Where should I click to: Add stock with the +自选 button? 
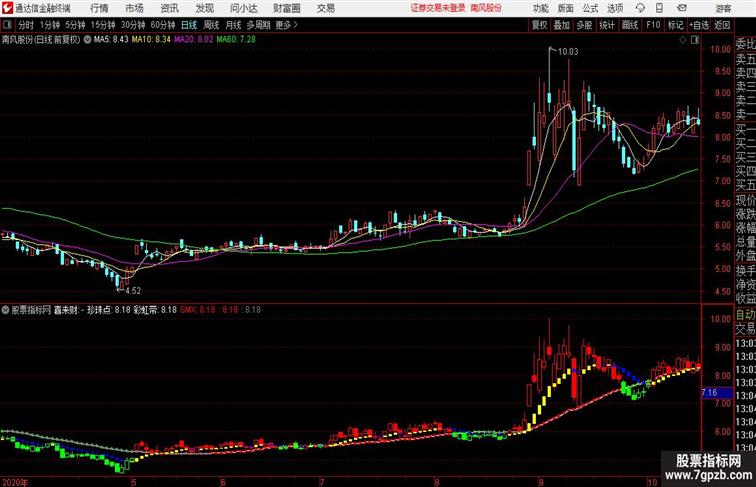699,25
